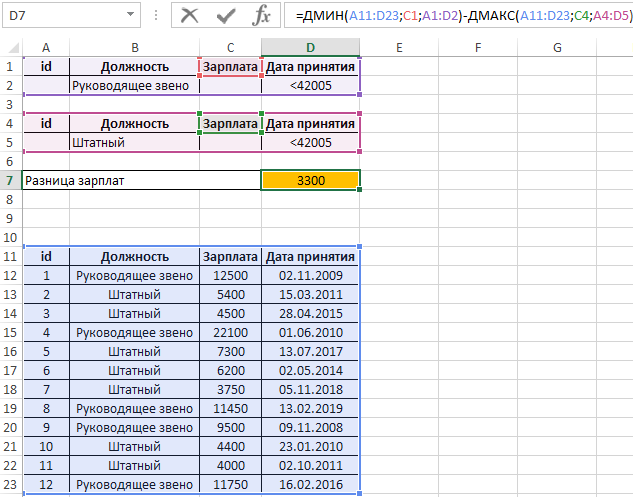The width and height of the screenshot is (633, 497).
Task: Click criteria cell 'Руководящее звено' in row 2
Action: click(x=134, y=86)
